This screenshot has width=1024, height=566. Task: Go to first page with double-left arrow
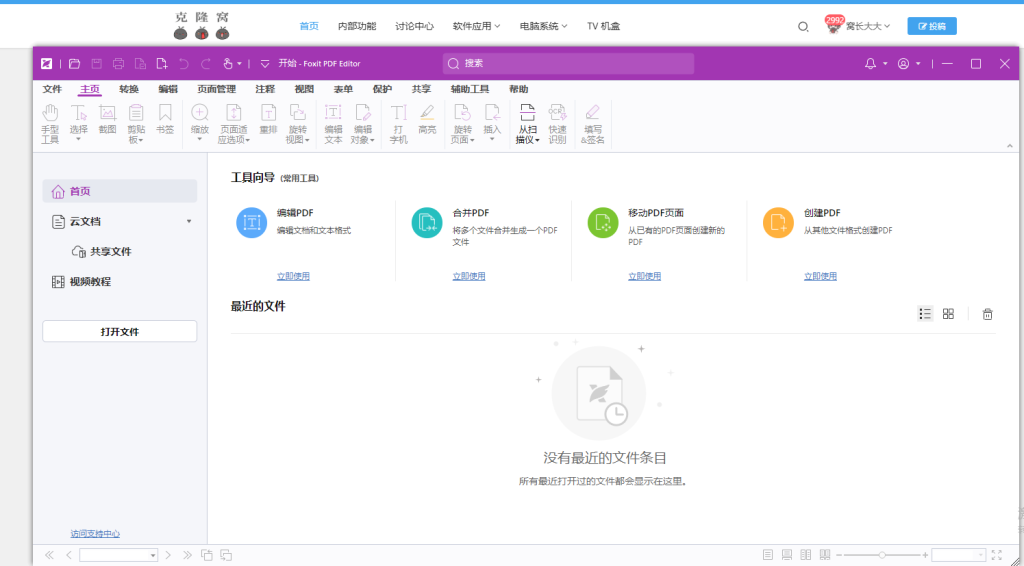coord(49,555)
